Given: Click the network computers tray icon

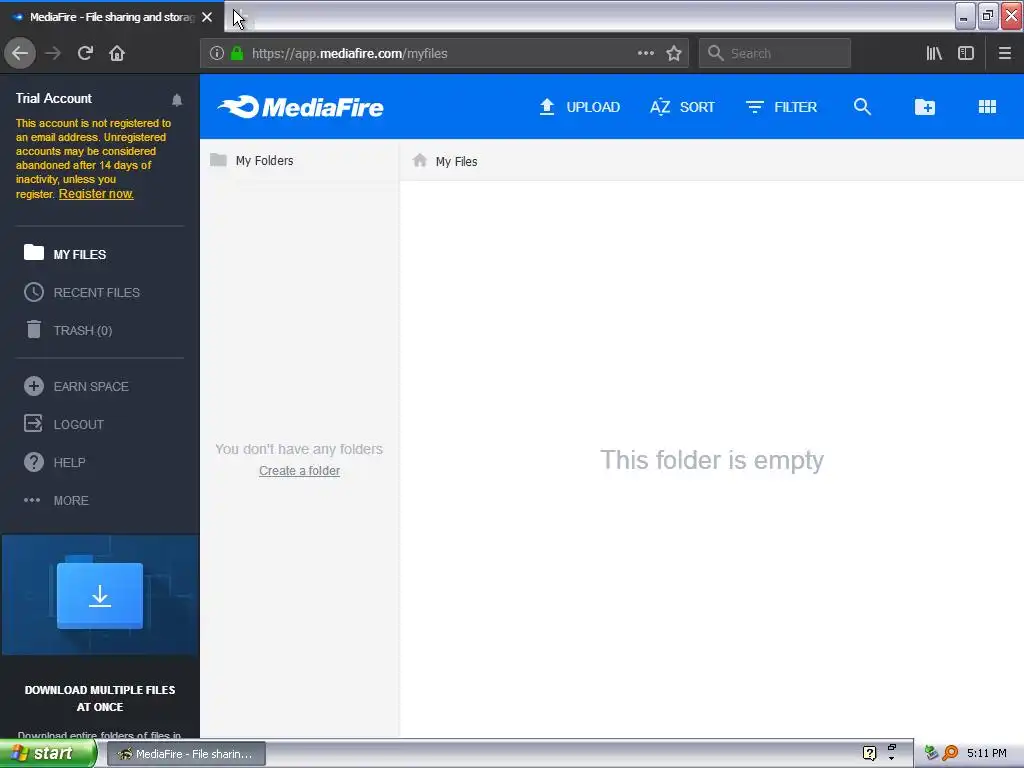Looking at the screenshot, I should pyautogui.click(x=931, y=753).
